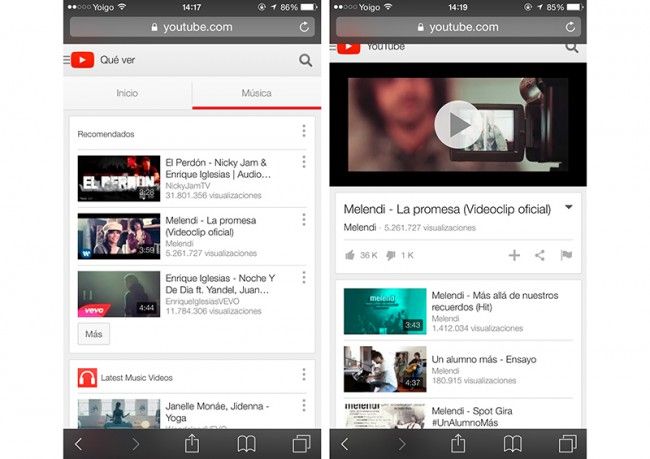Open search in left phone header

click(306, 61)
